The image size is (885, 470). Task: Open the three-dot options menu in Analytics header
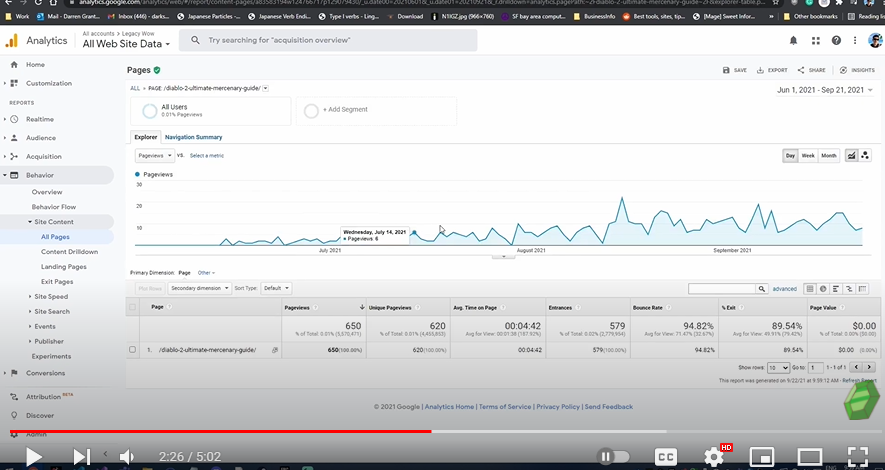pos(855,41)
